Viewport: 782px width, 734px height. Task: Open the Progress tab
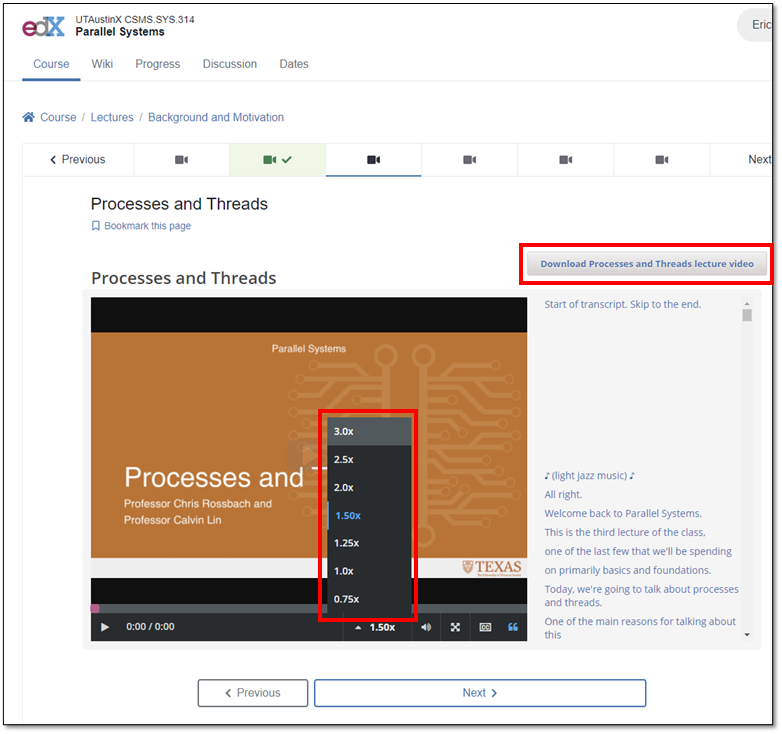click(x=158, y=64)
